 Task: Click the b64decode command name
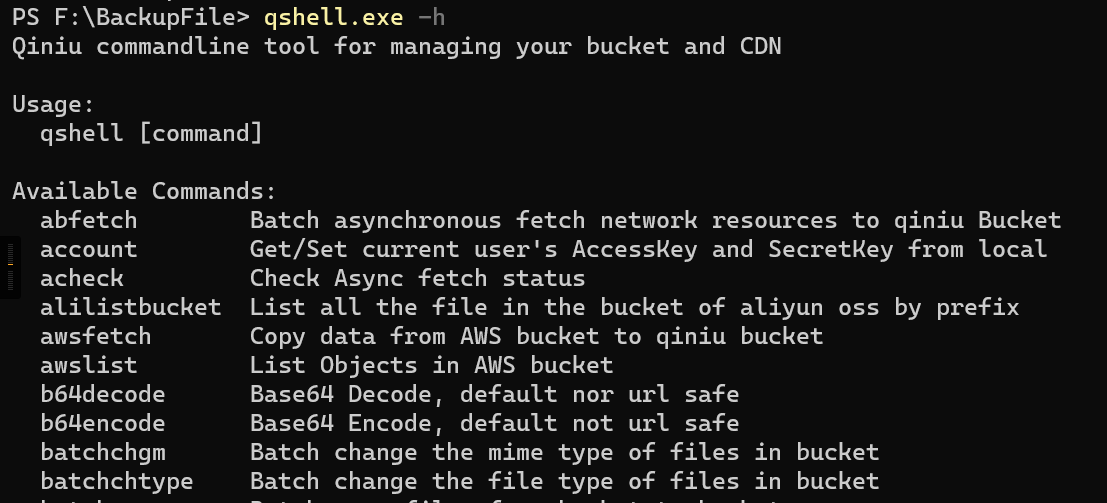(102, 394)
